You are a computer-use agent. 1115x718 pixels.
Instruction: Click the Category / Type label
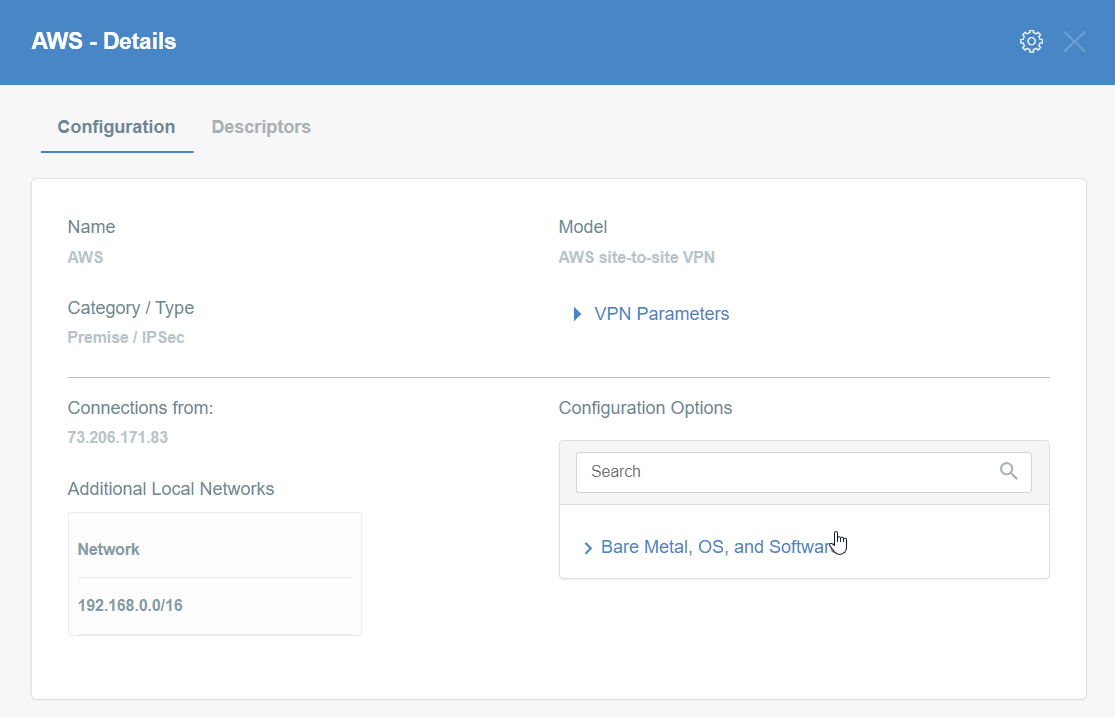(x=131, y=308)
